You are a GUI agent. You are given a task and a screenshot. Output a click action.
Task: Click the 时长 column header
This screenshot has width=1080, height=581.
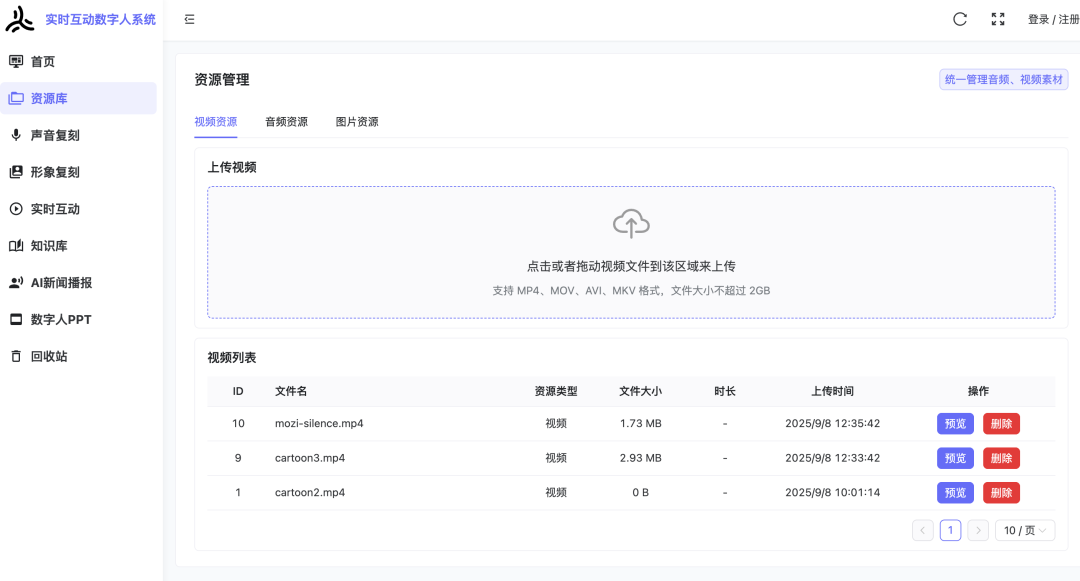click(x=725, y=391)
